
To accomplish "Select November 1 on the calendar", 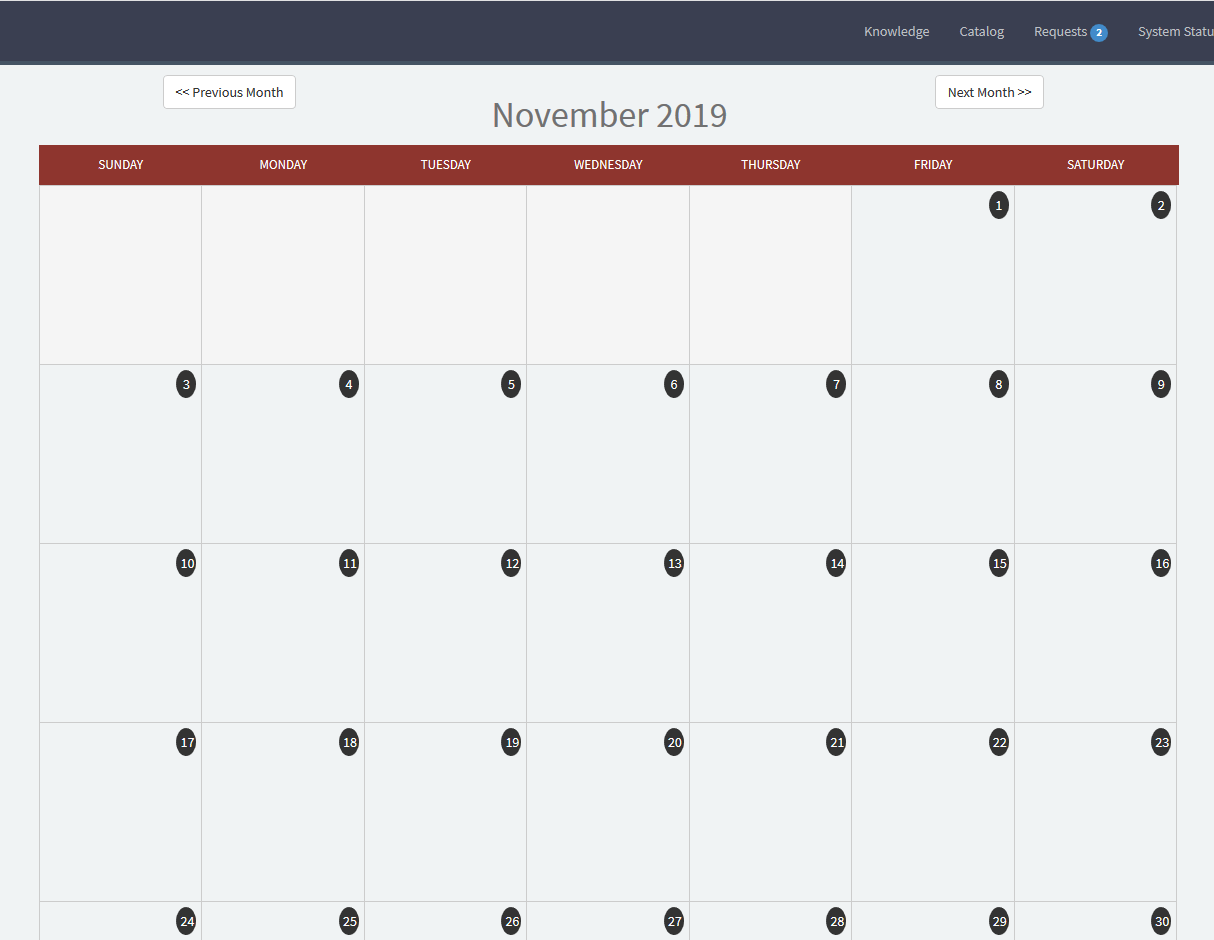I will (998, 205).
